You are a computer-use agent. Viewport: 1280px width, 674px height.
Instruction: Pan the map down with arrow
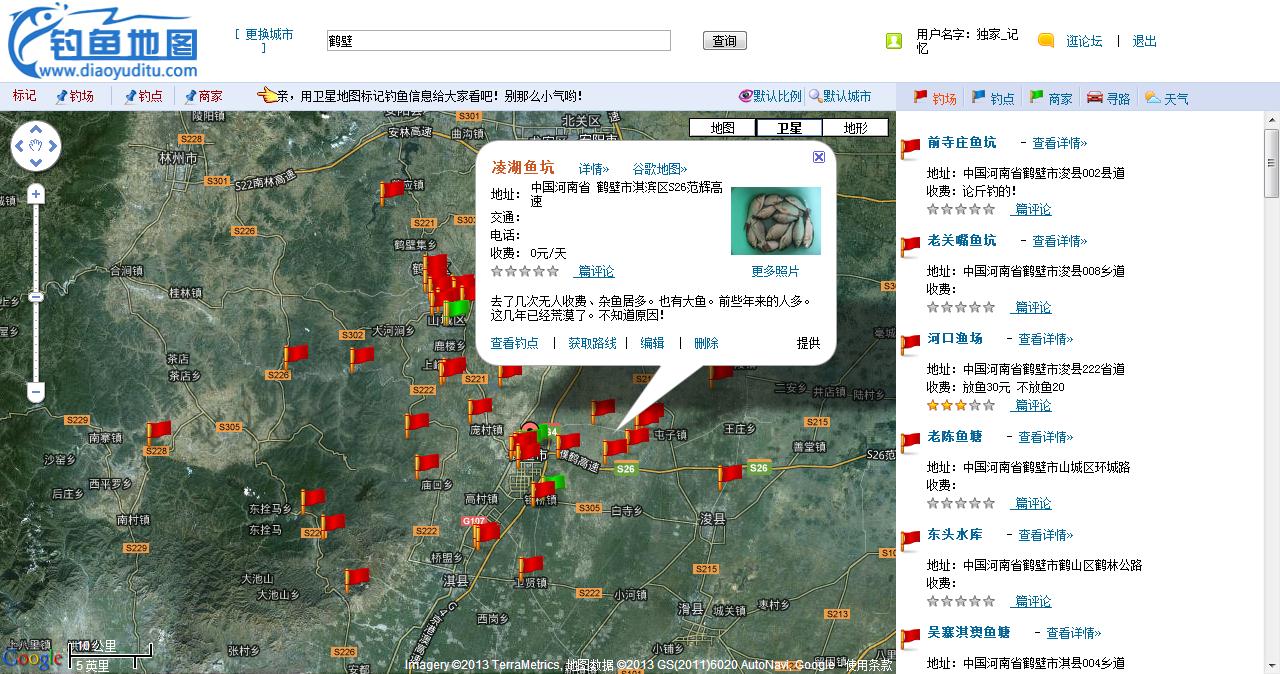[x=36, y=163]
